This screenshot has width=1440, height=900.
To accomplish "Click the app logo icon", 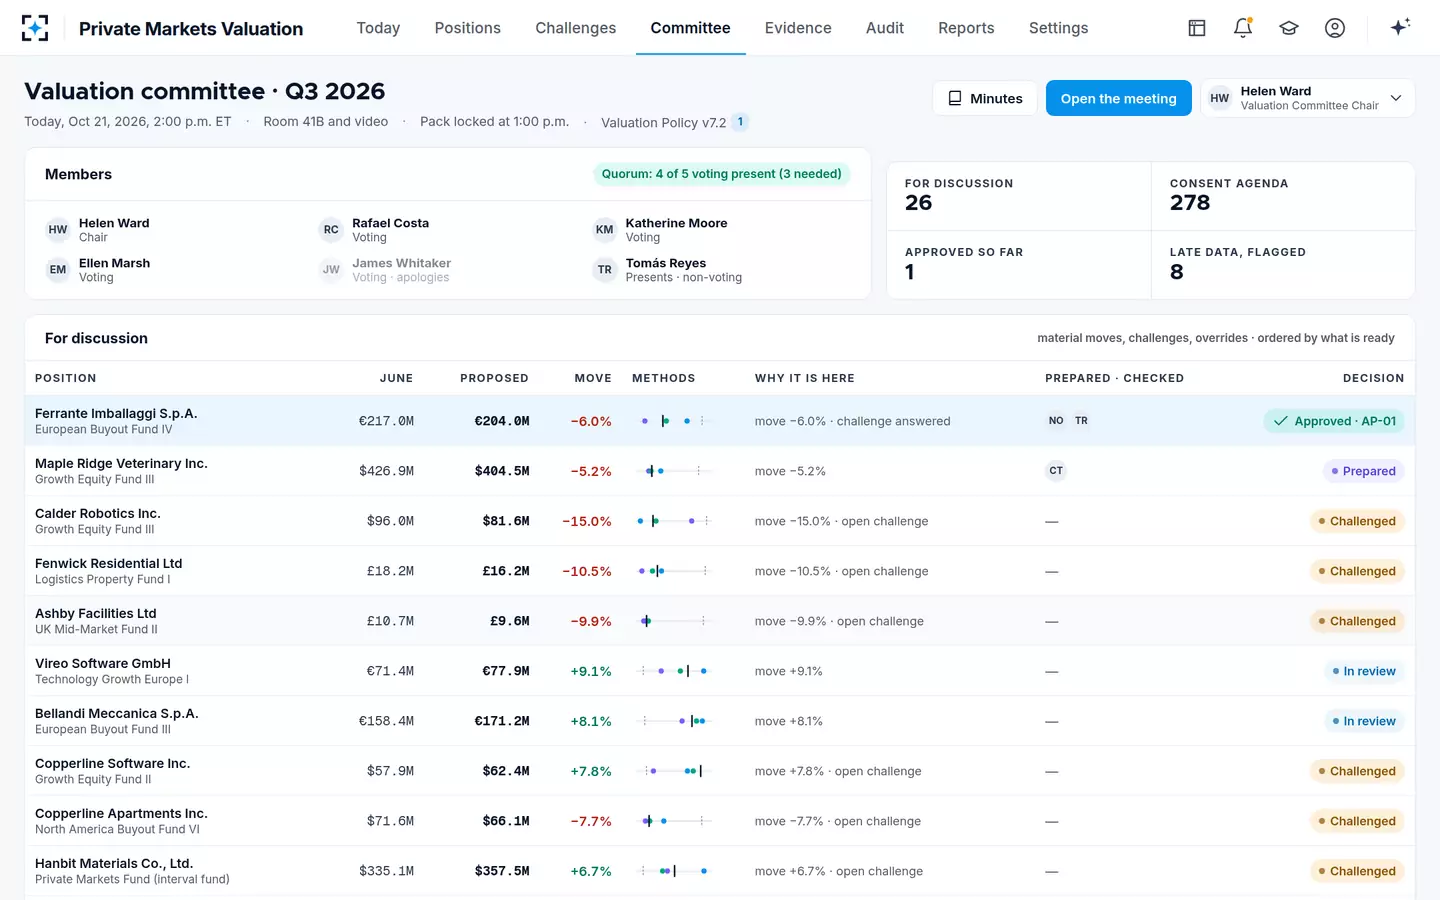I will 35,28.
